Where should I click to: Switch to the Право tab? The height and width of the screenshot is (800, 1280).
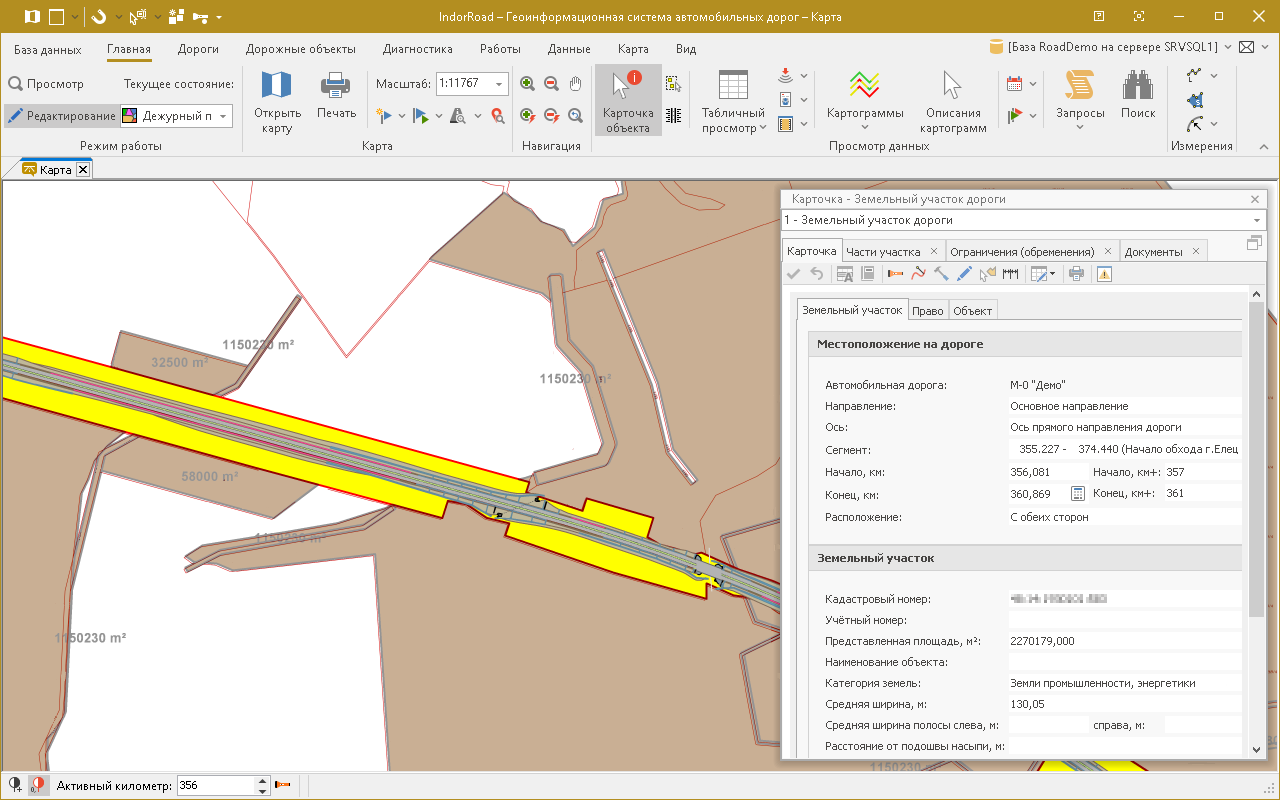(927, 311)
